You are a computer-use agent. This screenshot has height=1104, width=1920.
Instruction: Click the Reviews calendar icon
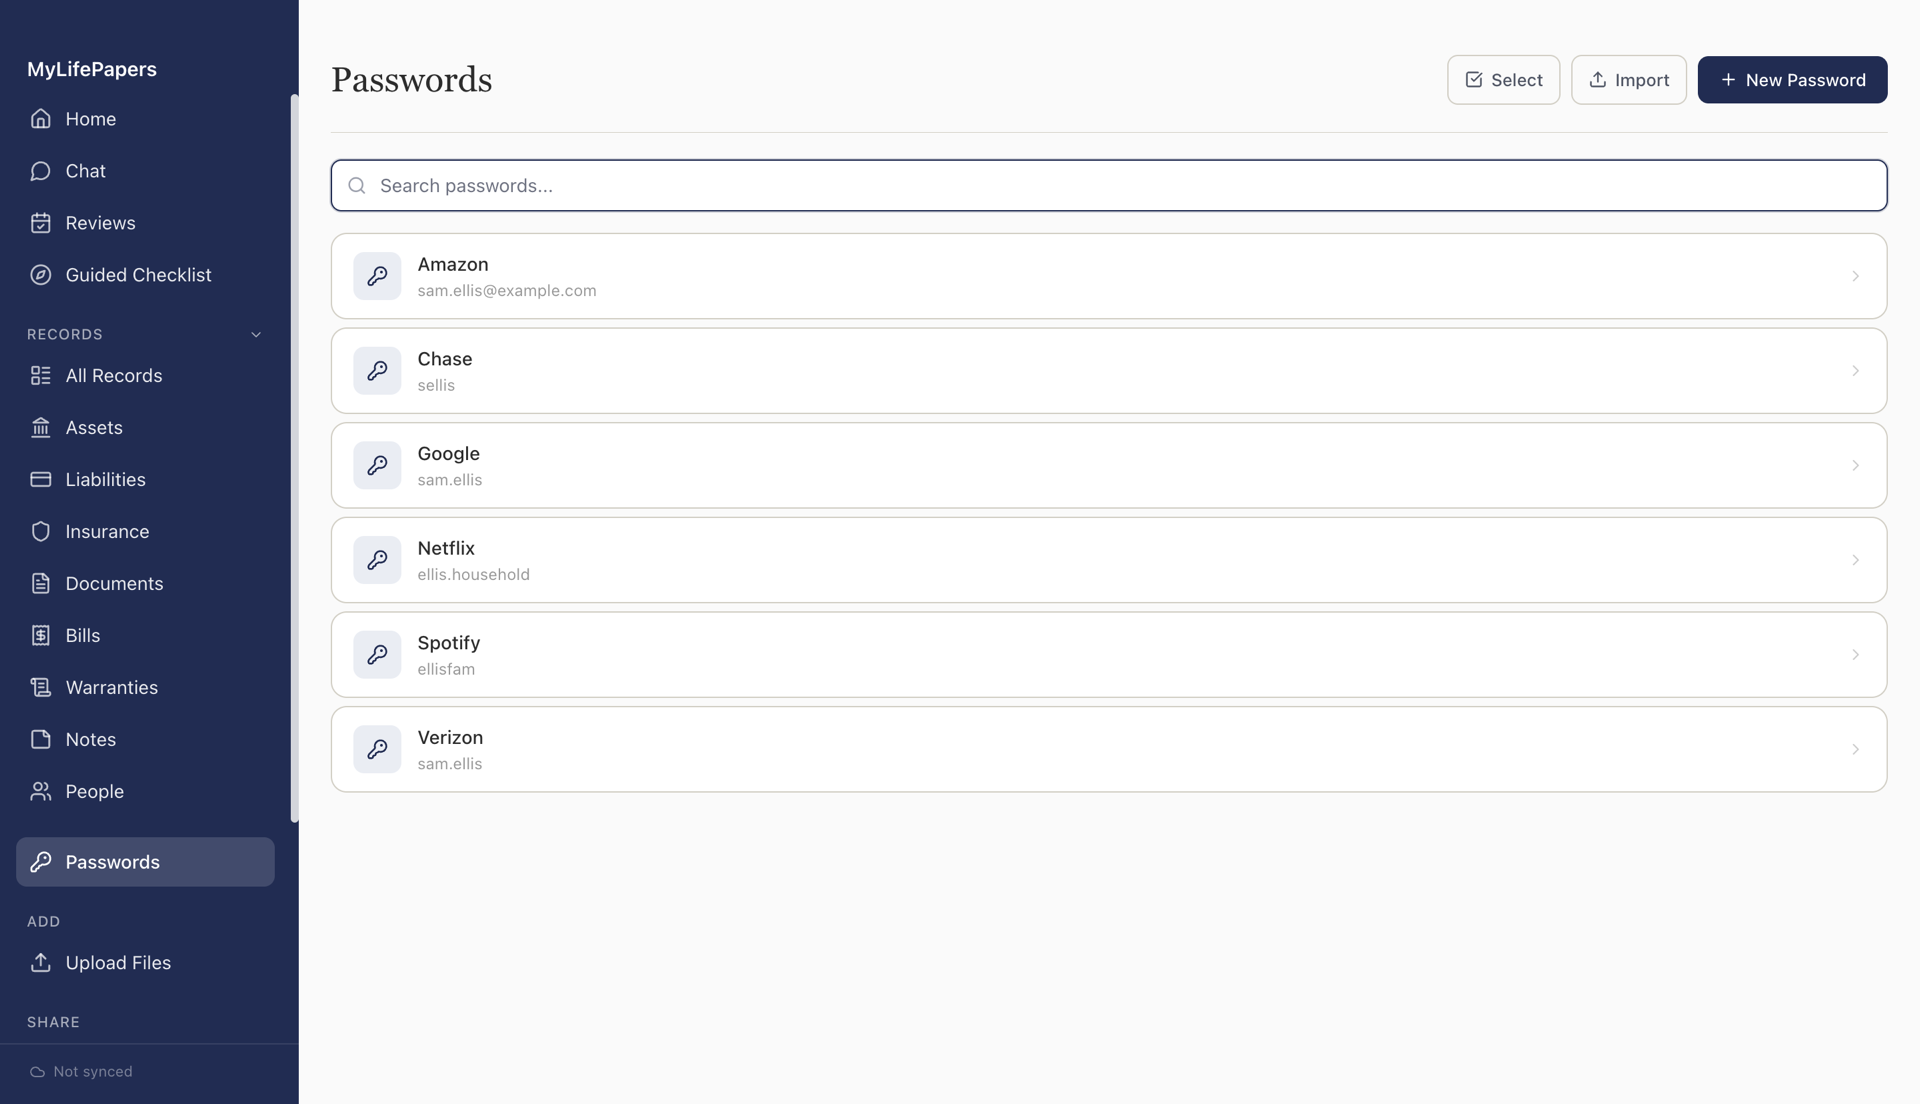[x=40, y=223]
